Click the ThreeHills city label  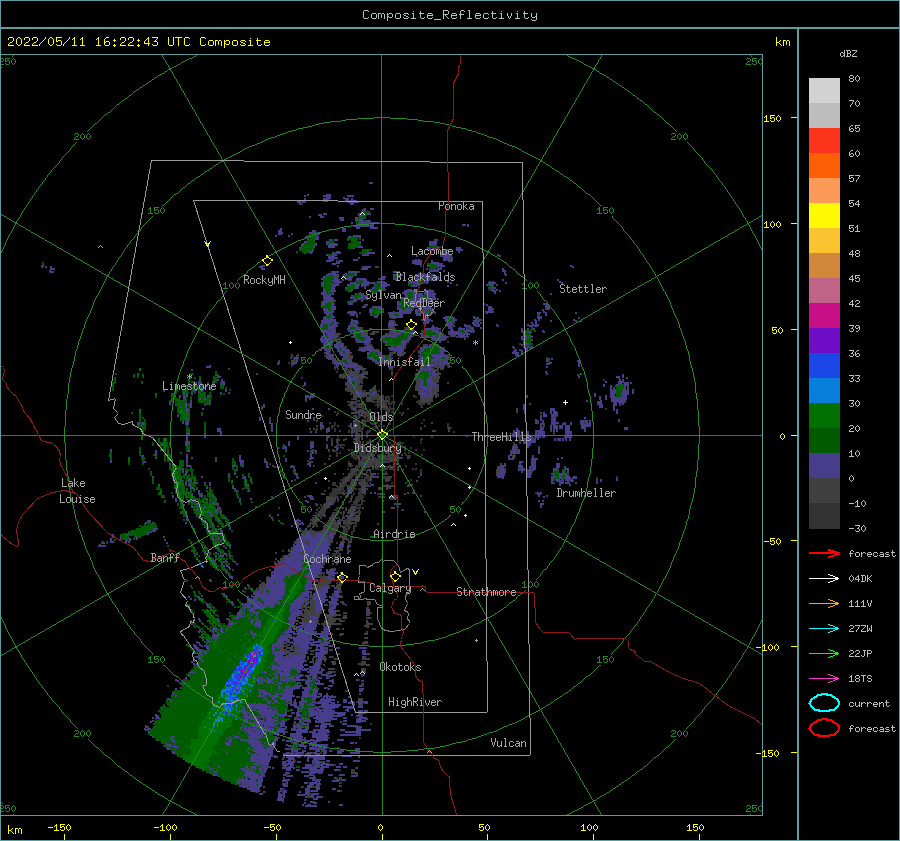tap(502, 437)
